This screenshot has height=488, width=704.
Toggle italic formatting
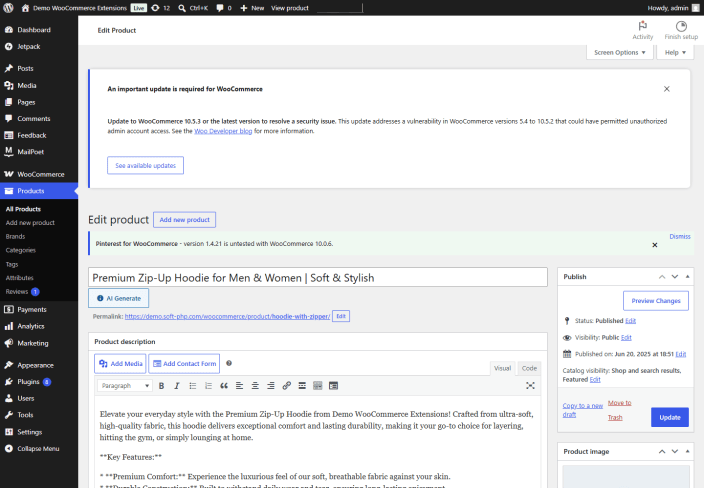click(177, 386)
